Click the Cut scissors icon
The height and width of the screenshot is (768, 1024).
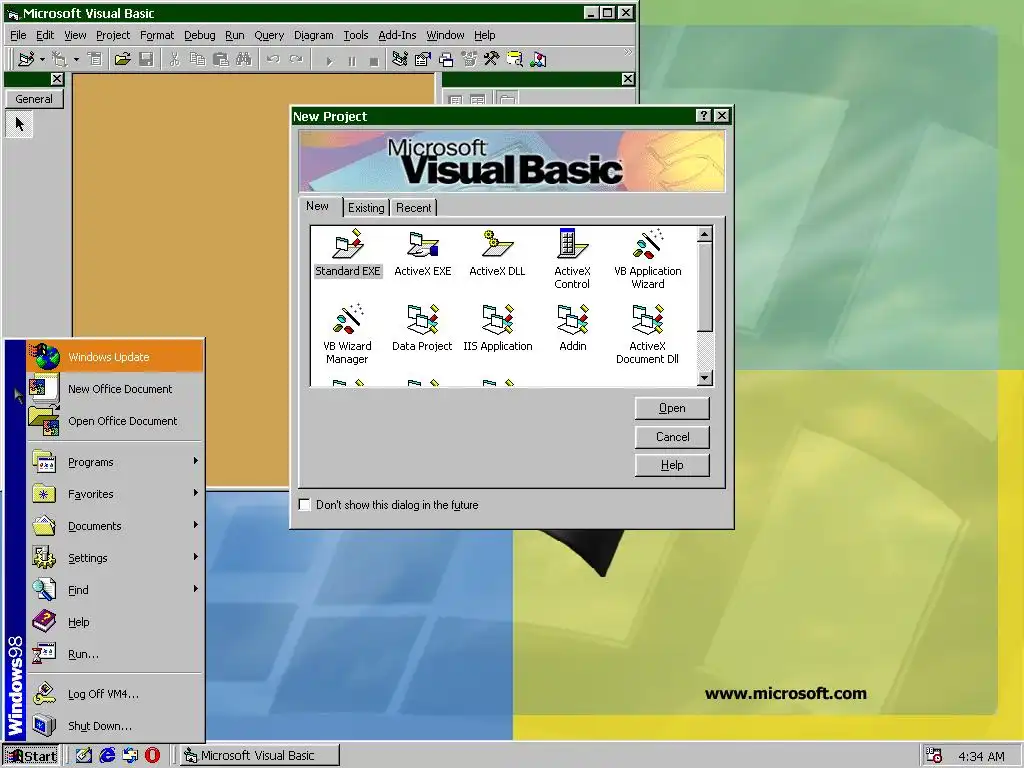[174, 59]
